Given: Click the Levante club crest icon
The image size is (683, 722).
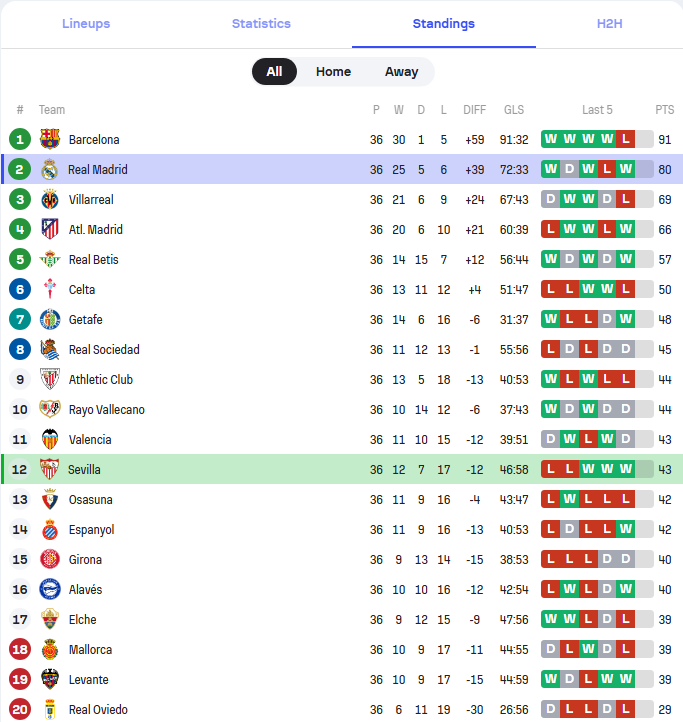Looking at the screenshot, I should [x=50, y=679].
